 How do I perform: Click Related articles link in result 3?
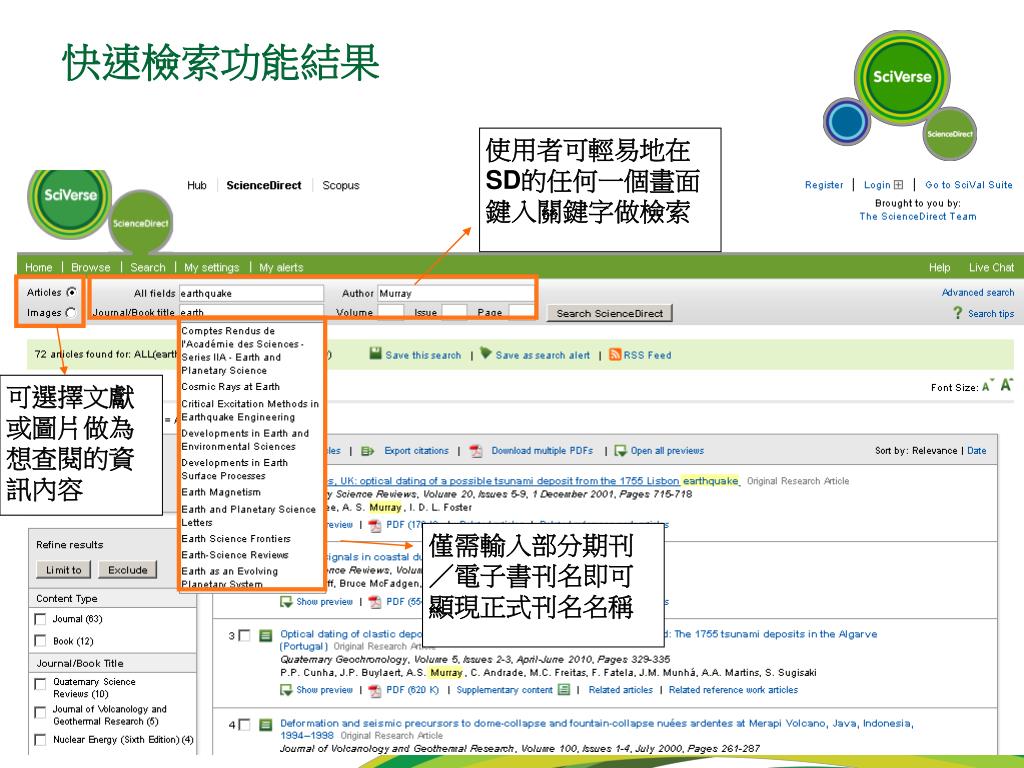tap(620, 690)
